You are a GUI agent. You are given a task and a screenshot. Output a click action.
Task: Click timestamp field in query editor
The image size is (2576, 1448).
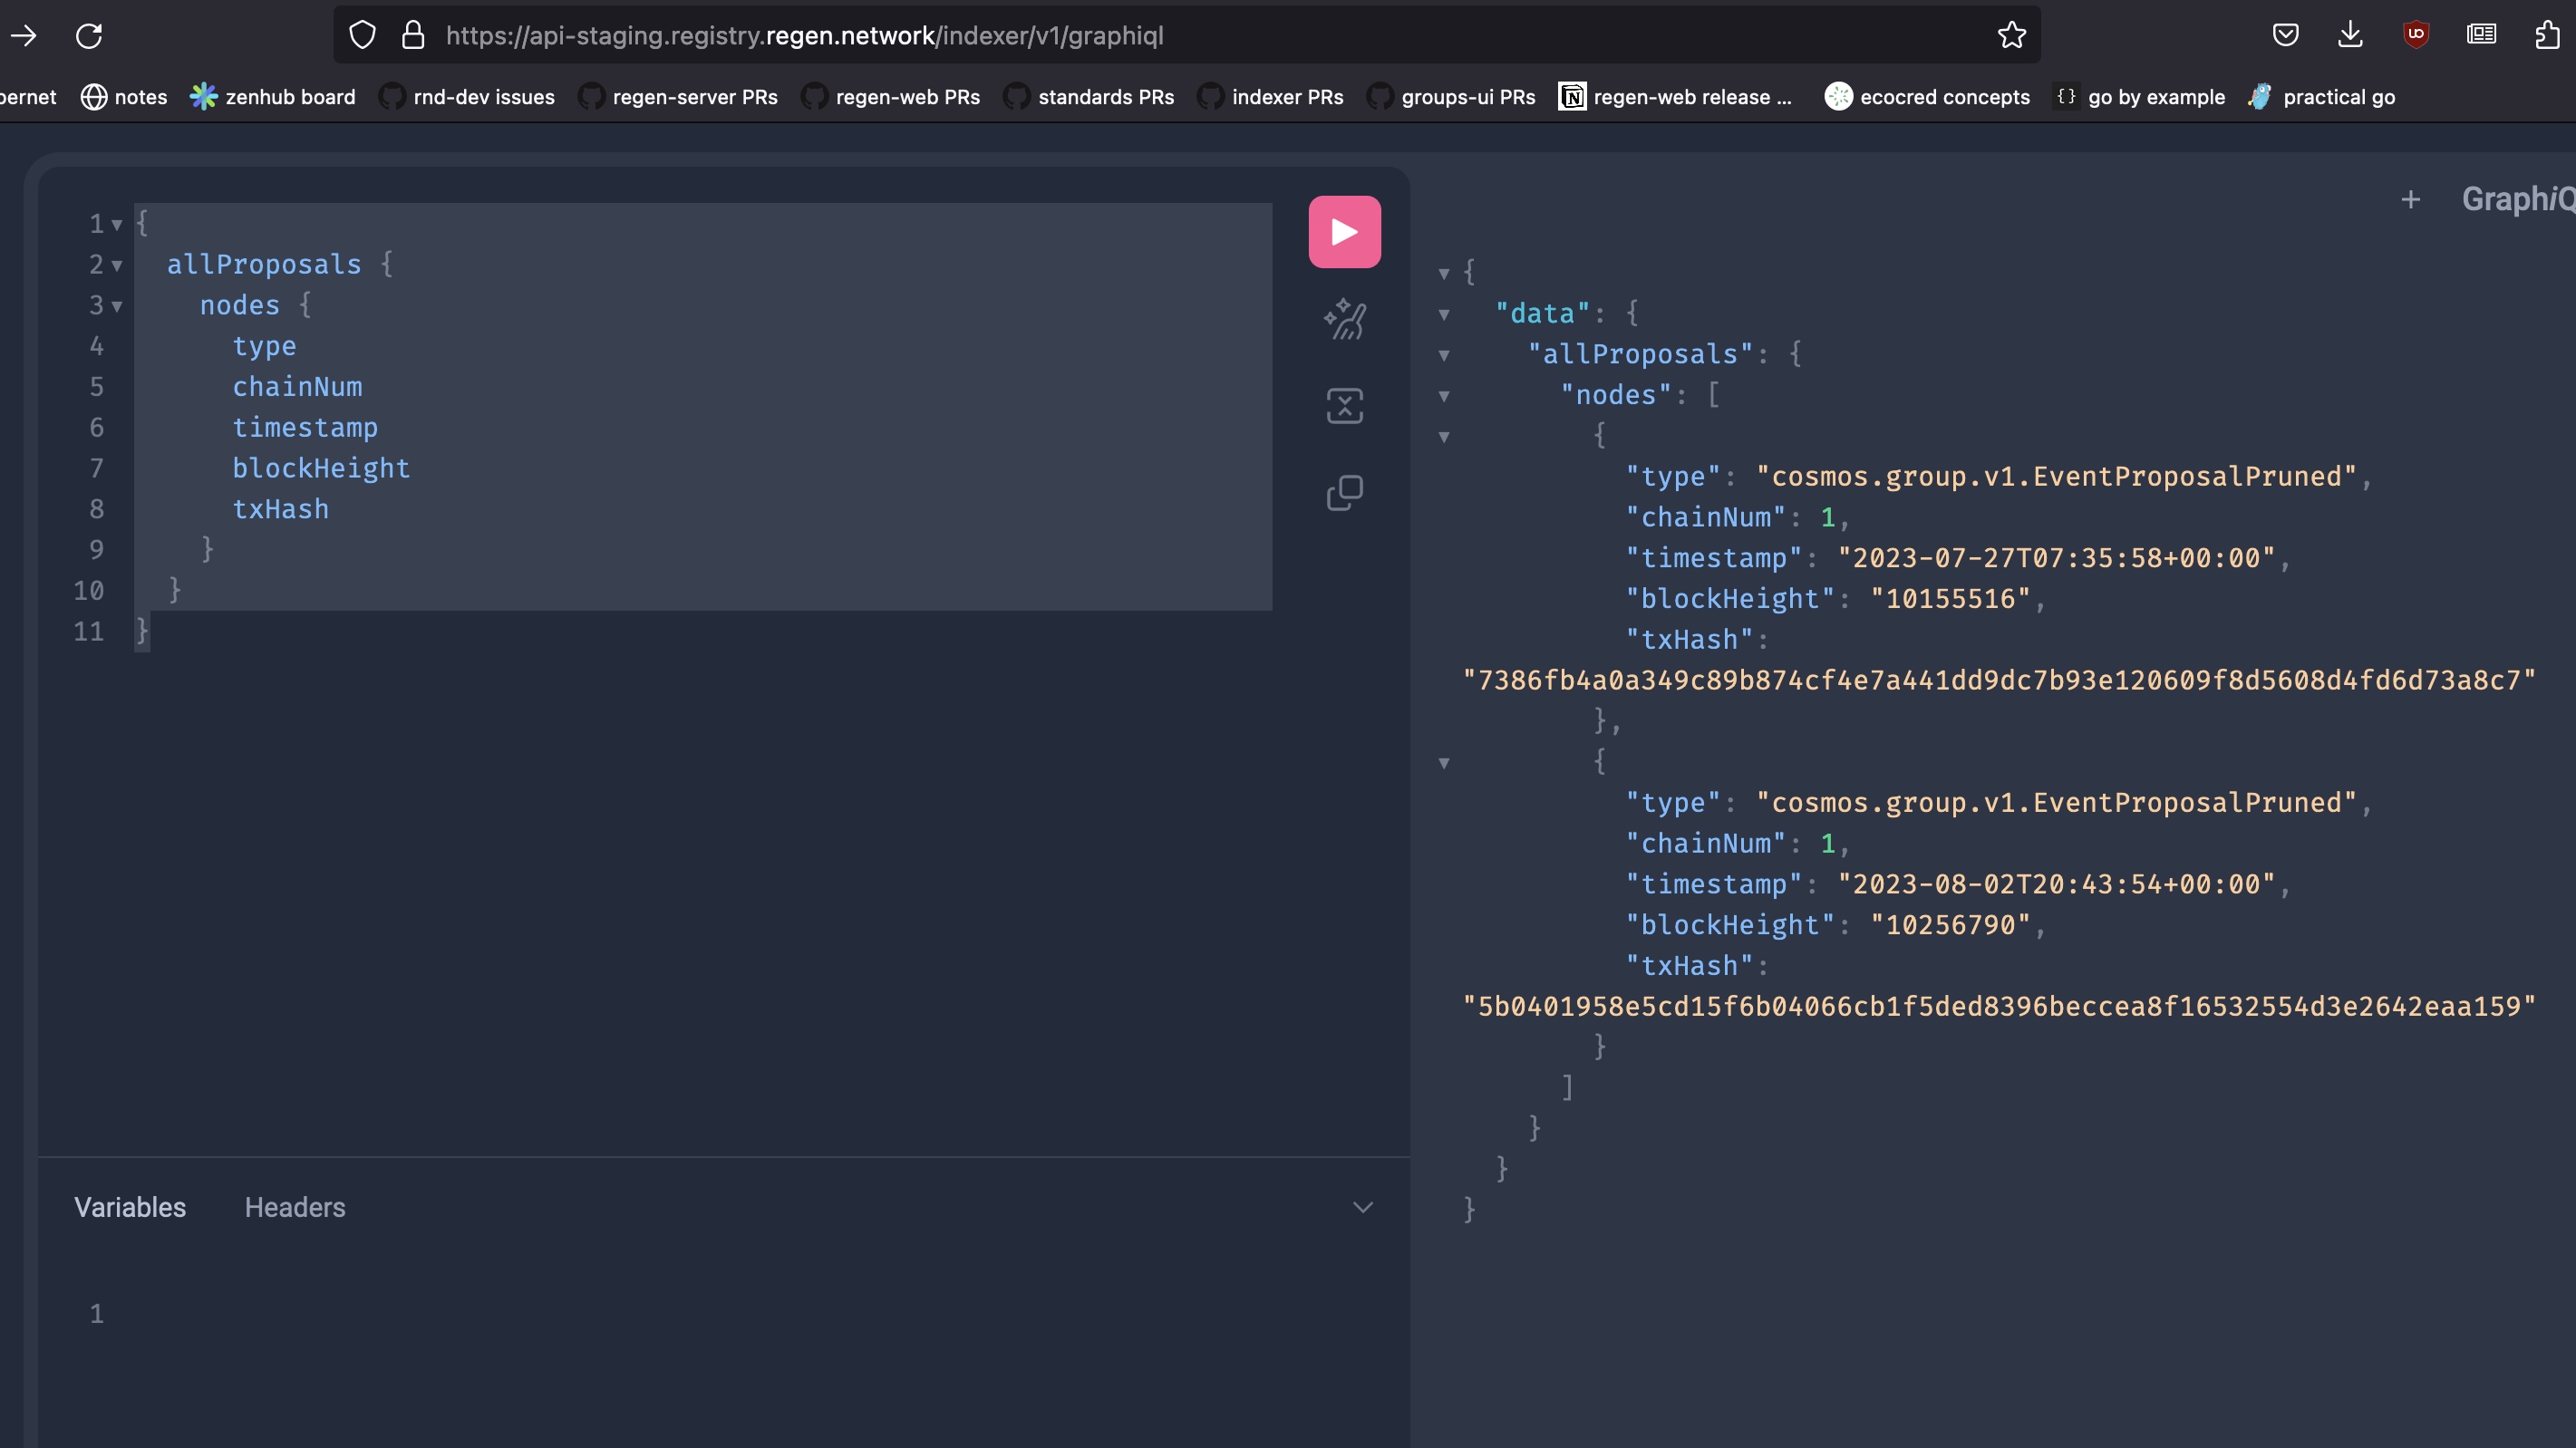[305, 428]
